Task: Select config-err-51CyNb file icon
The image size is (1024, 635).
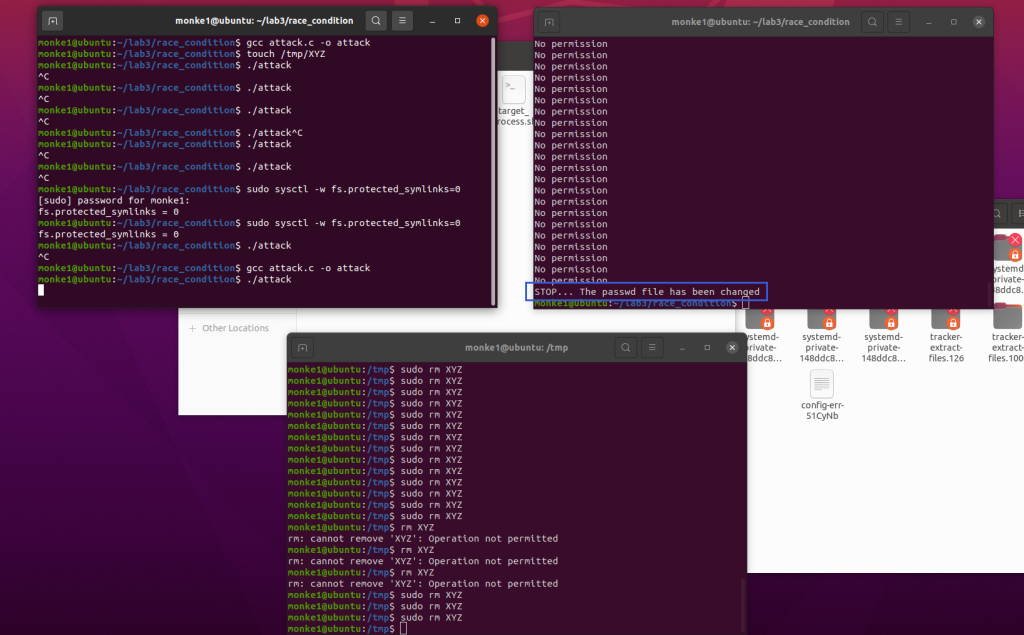Action: pos(822,384)
